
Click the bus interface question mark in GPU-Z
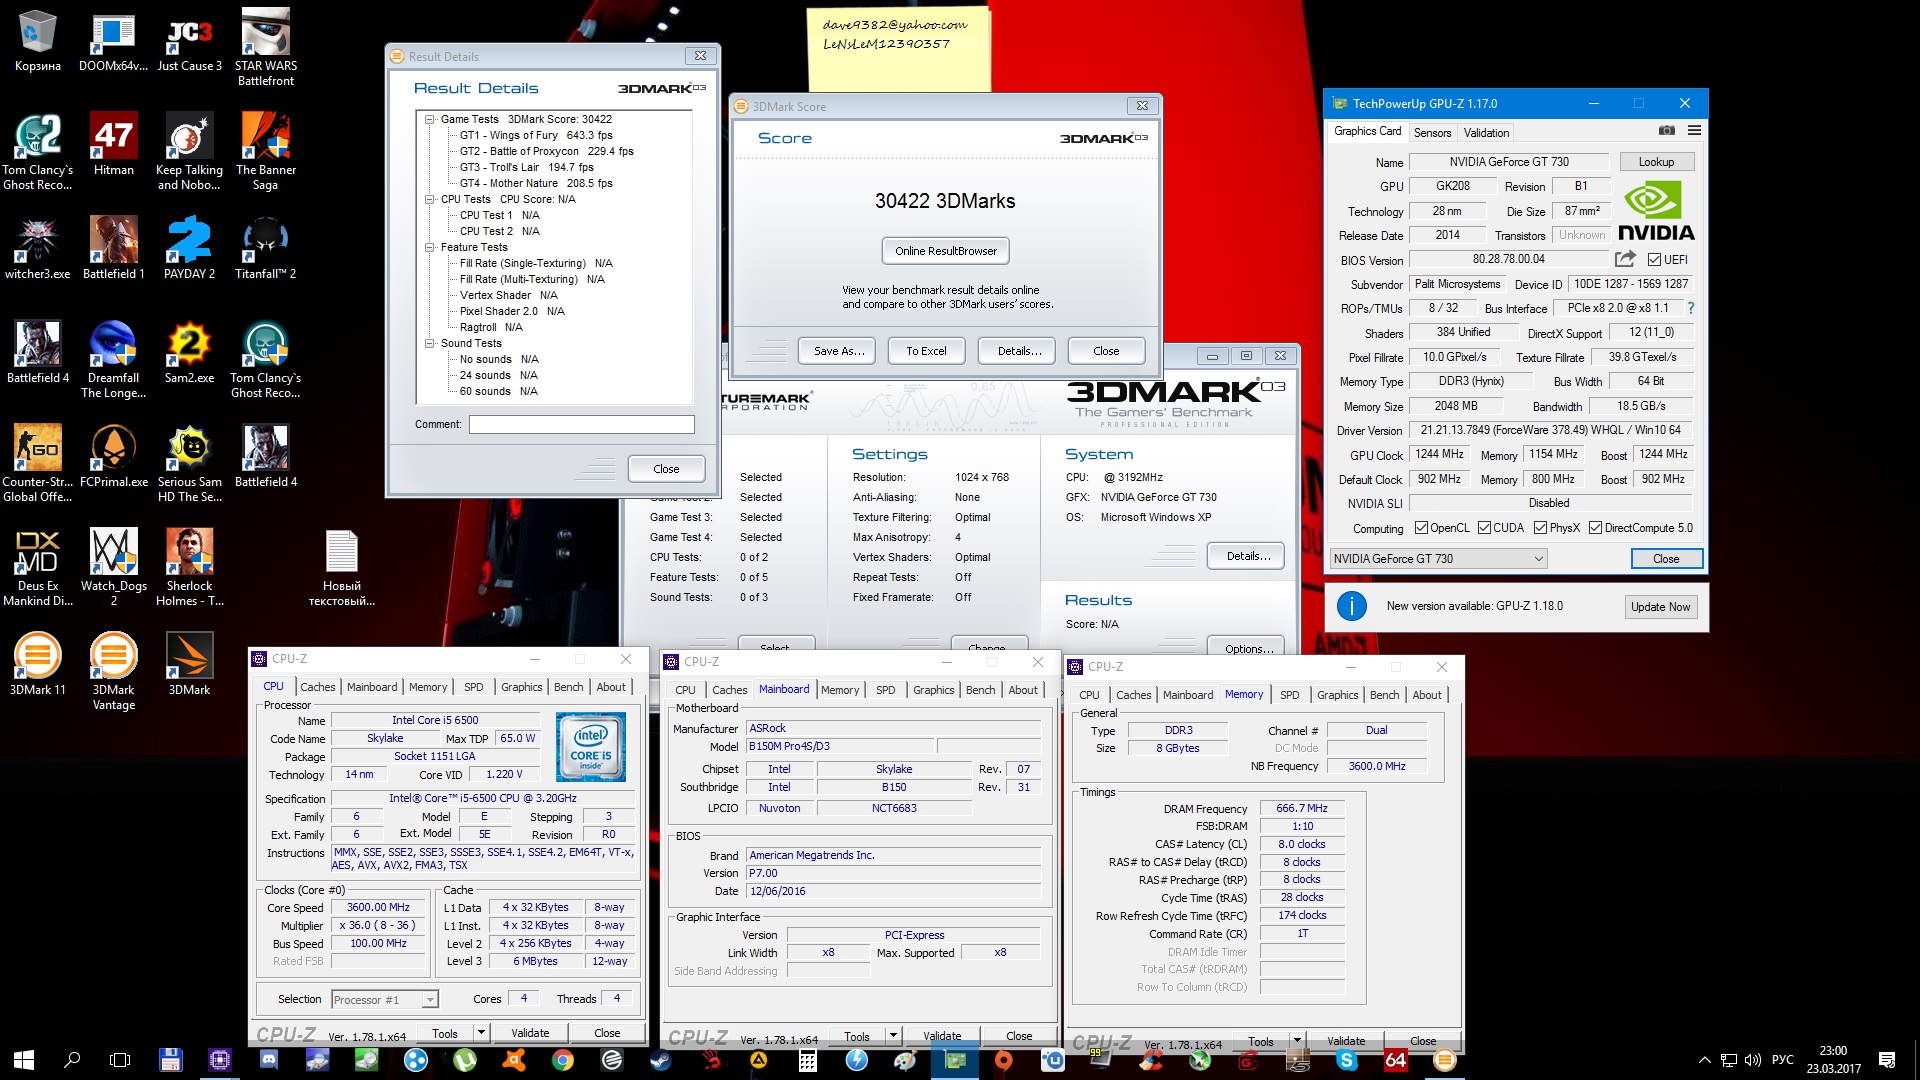(x=1691, y=308)
